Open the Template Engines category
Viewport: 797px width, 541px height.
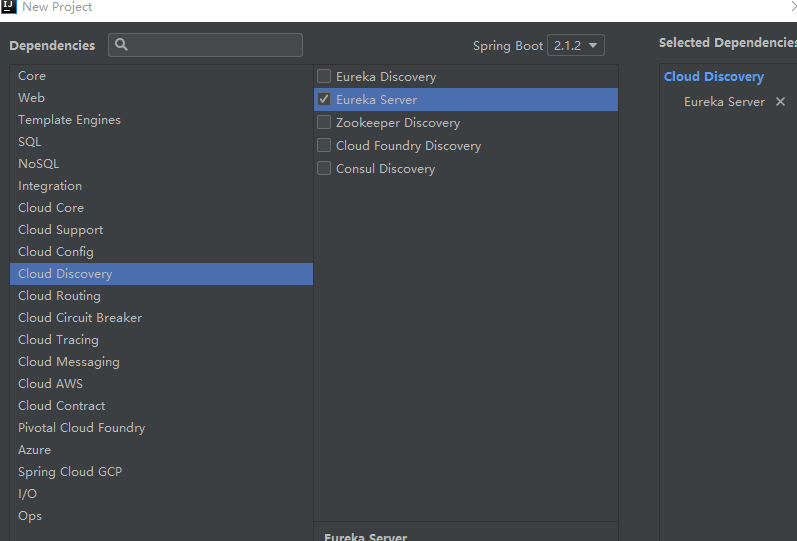[69, 120]
